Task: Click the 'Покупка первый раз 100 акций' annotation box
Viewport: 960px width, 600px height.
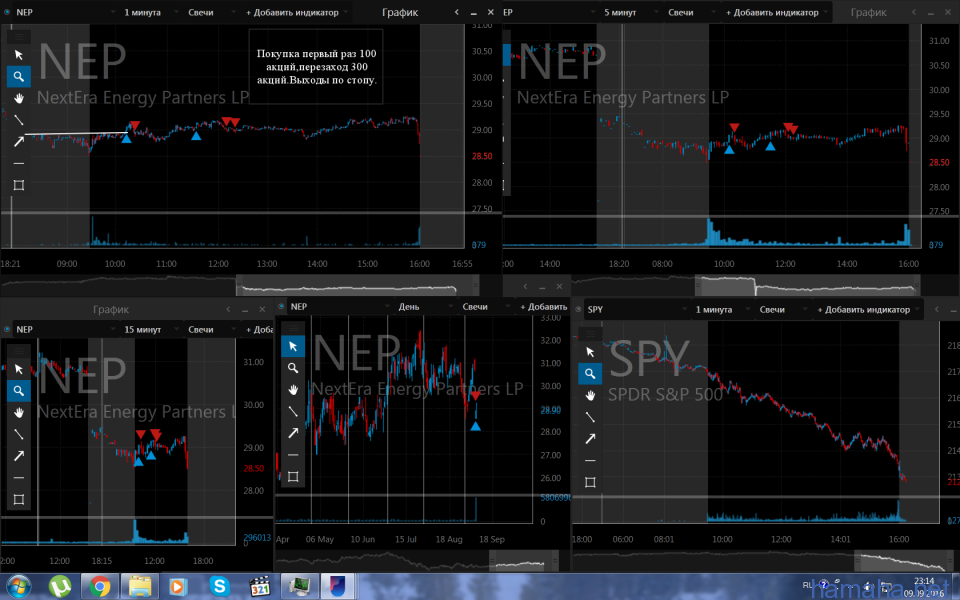Action: 316,67
